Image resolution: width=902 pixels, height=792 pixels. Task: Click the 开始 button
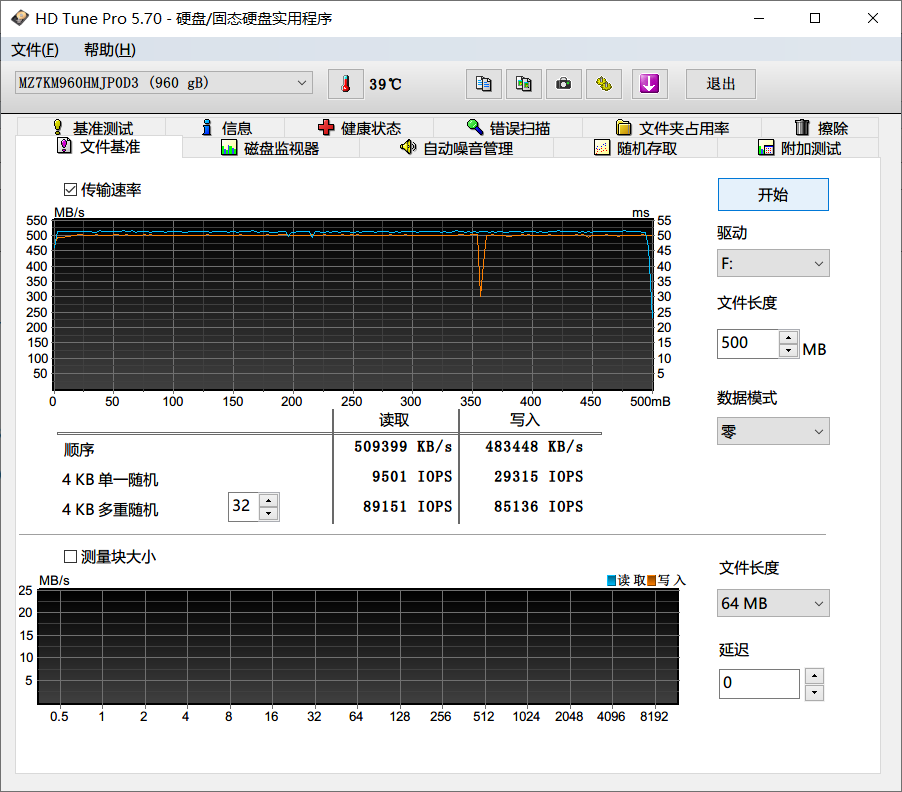(x=773, y=194)
